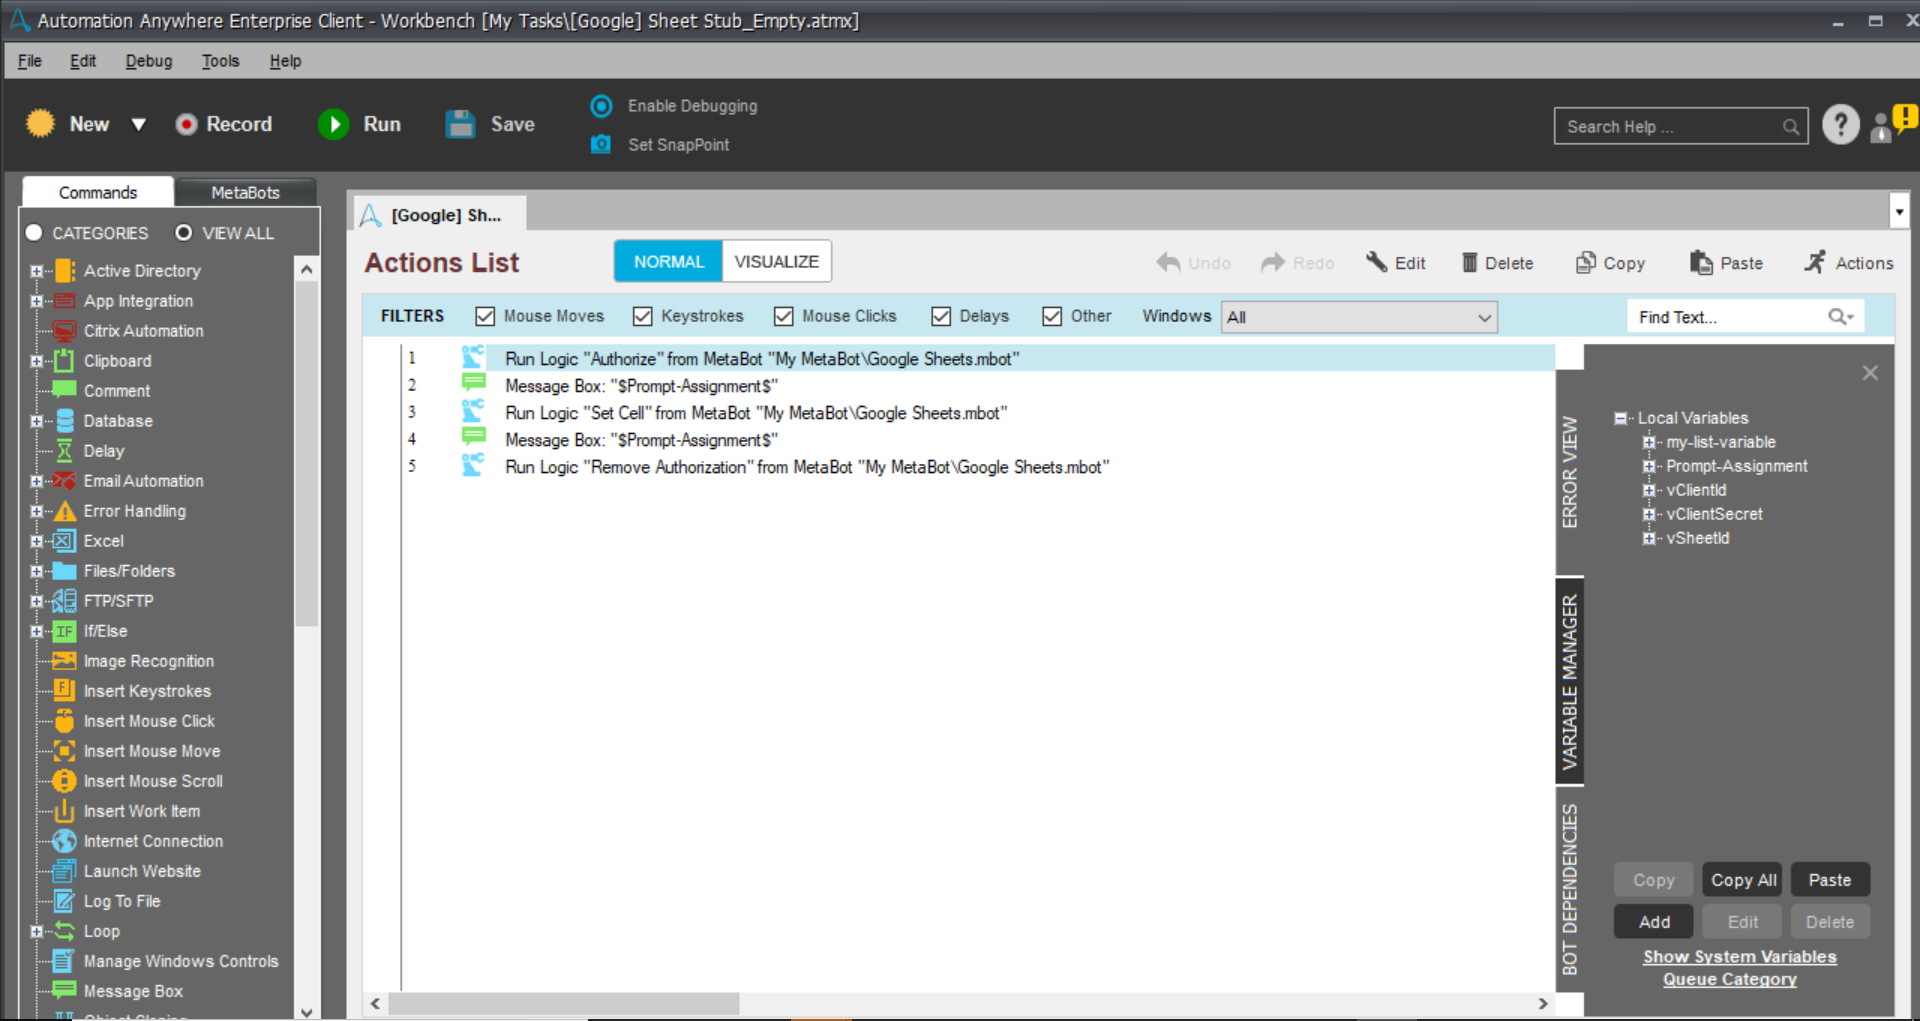Toggle the Other filter checkbox

point(1052,317)
